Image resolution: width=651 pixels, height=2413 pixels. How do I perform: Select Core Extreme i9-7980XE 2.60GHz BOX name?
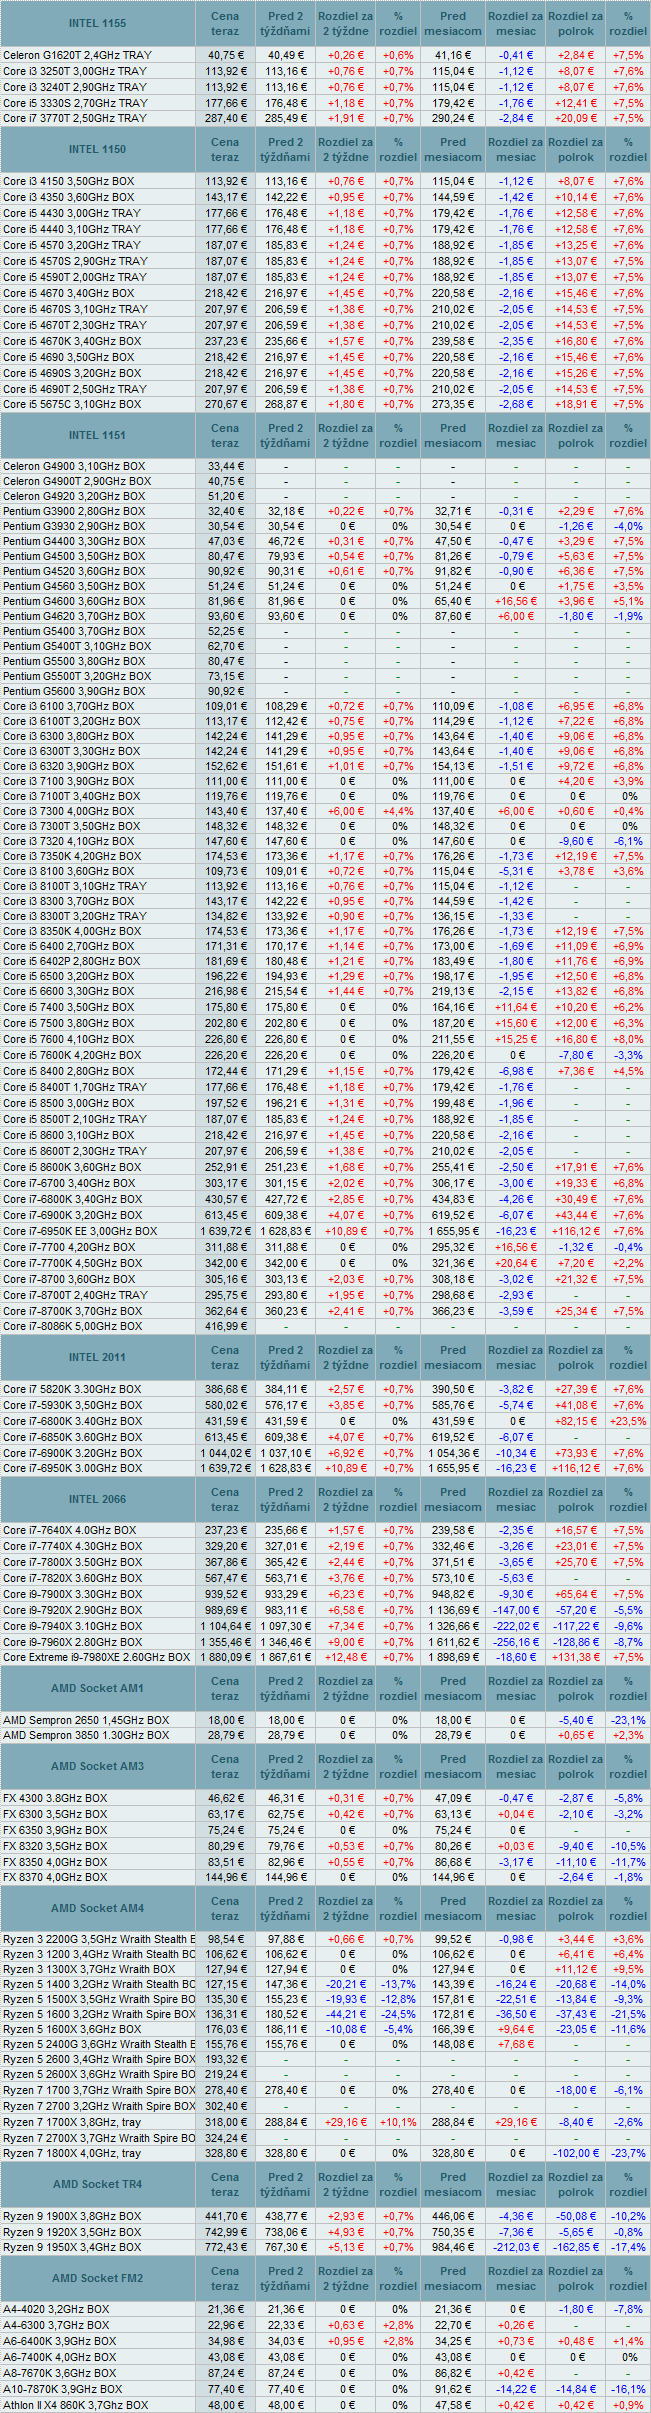[96, 1657]
